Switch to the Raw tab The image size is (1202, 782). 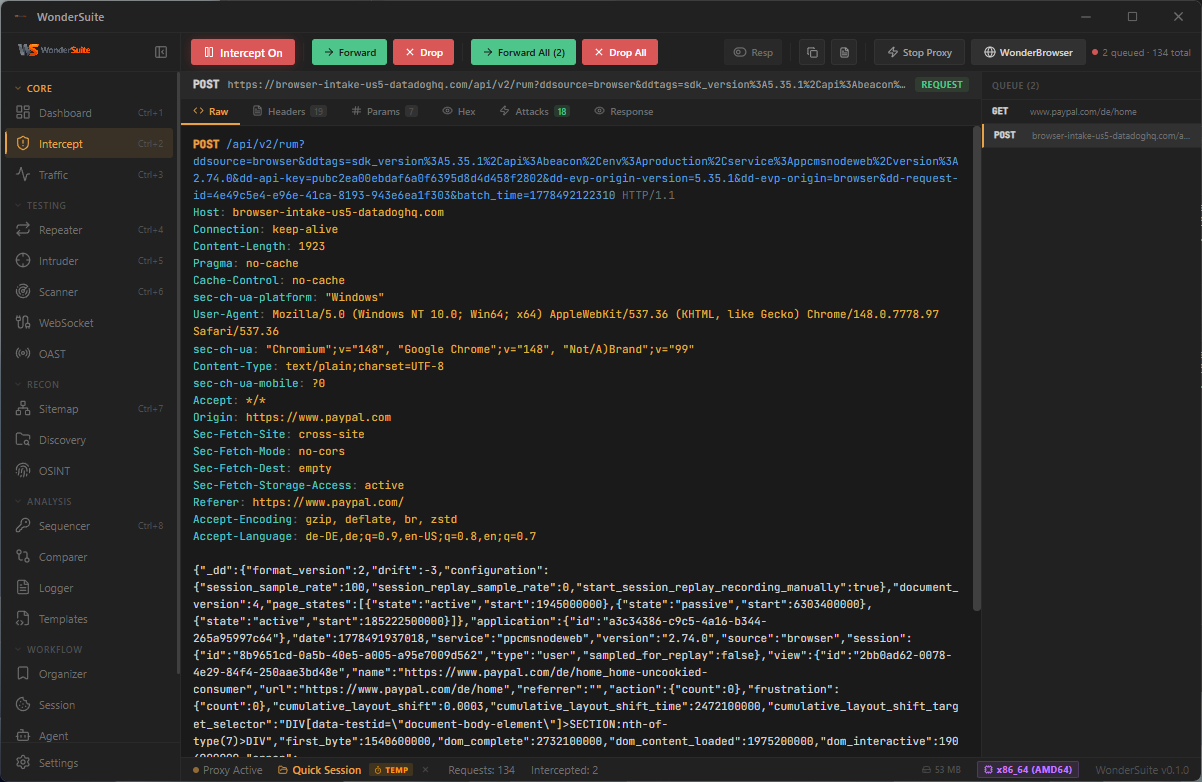point(211,111)
